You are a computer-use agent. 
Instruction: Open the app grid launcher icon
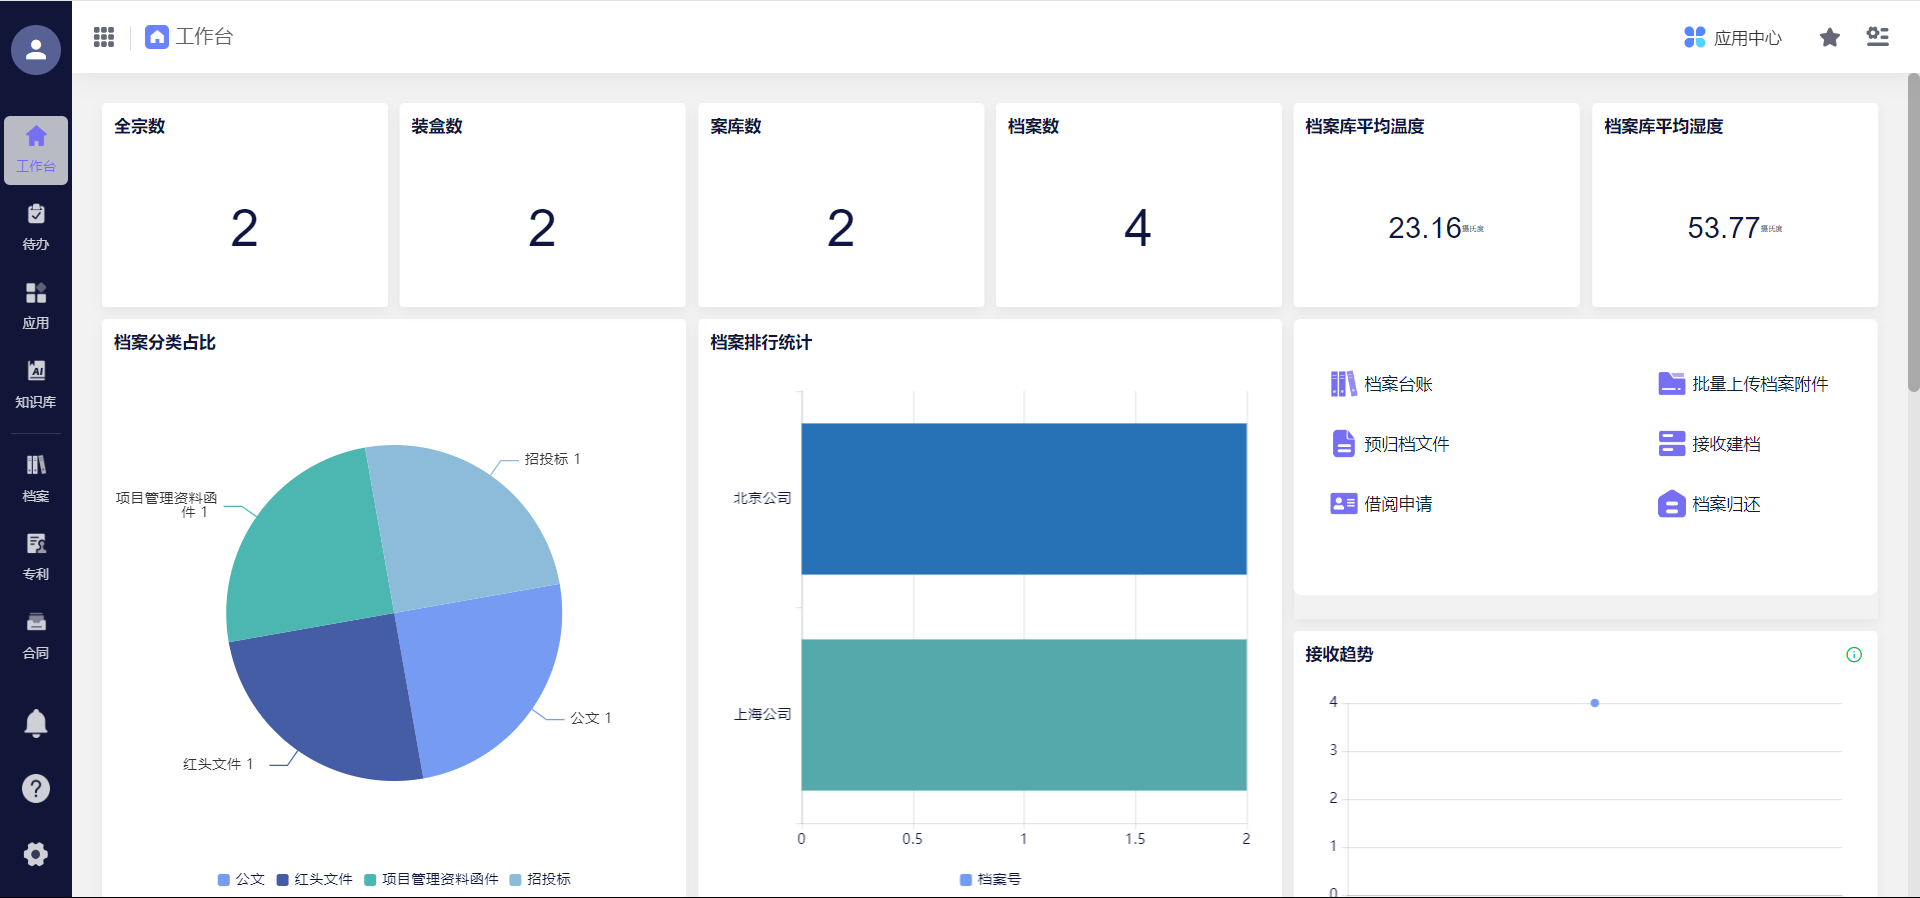point(104,37)
